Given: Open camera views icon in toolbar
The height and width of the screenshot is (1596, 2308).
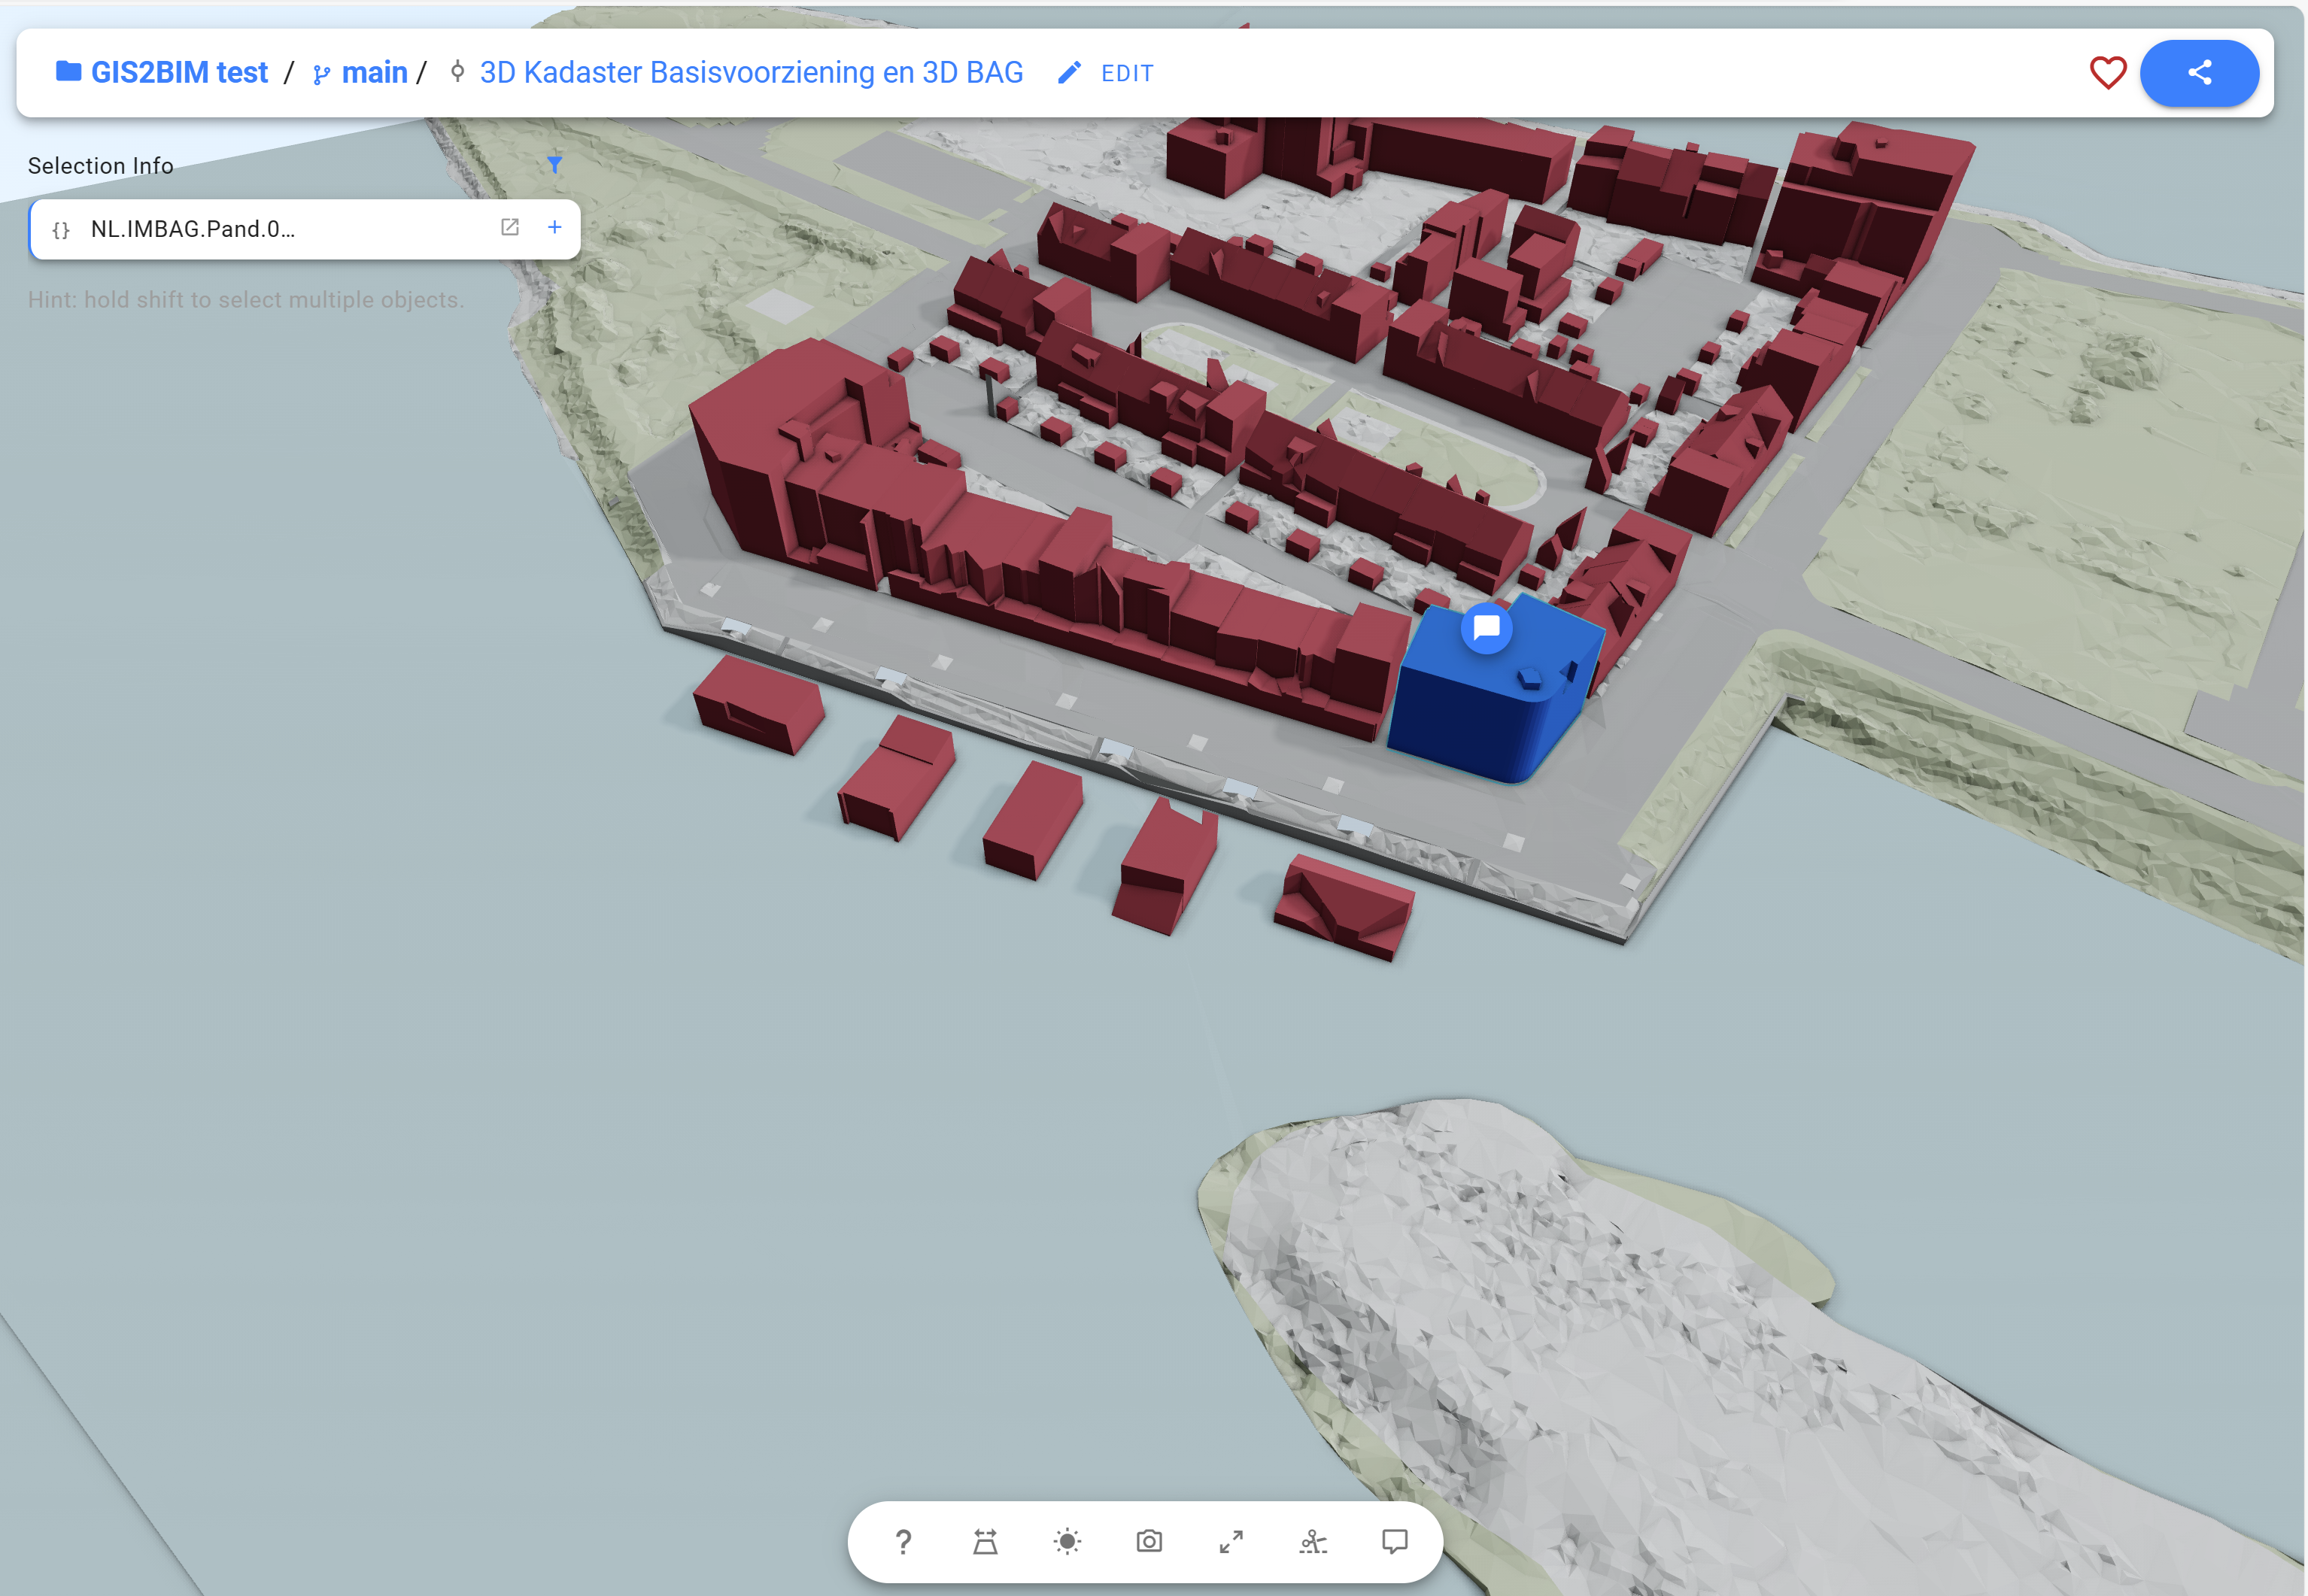Looking at the screenshot, I should [1149, 1541].
